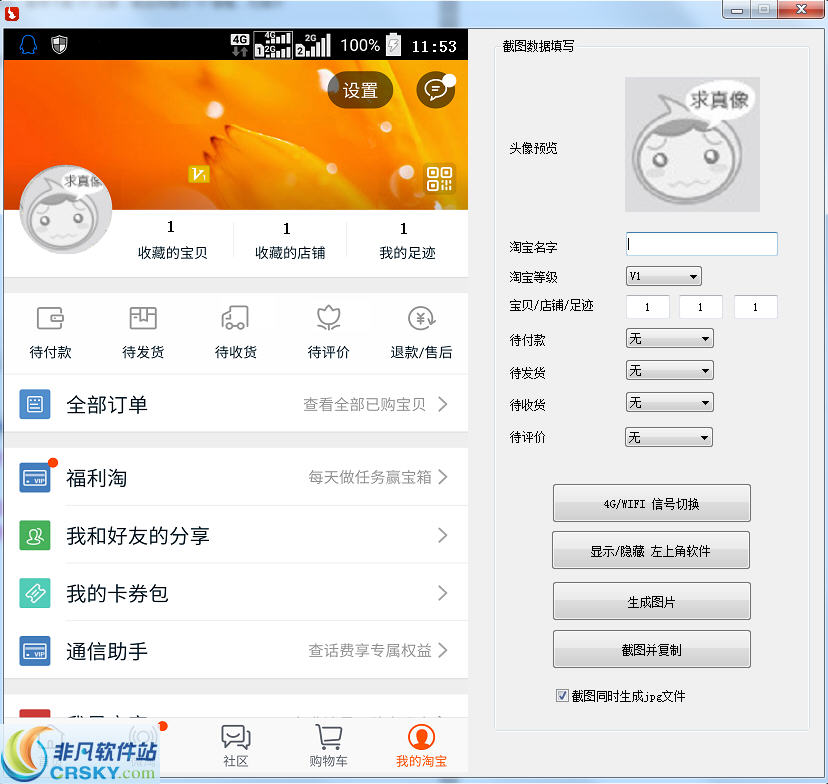Click the 截图并复制 button
The width and height of the screenshot is (828, 784).
click(652, 649)
